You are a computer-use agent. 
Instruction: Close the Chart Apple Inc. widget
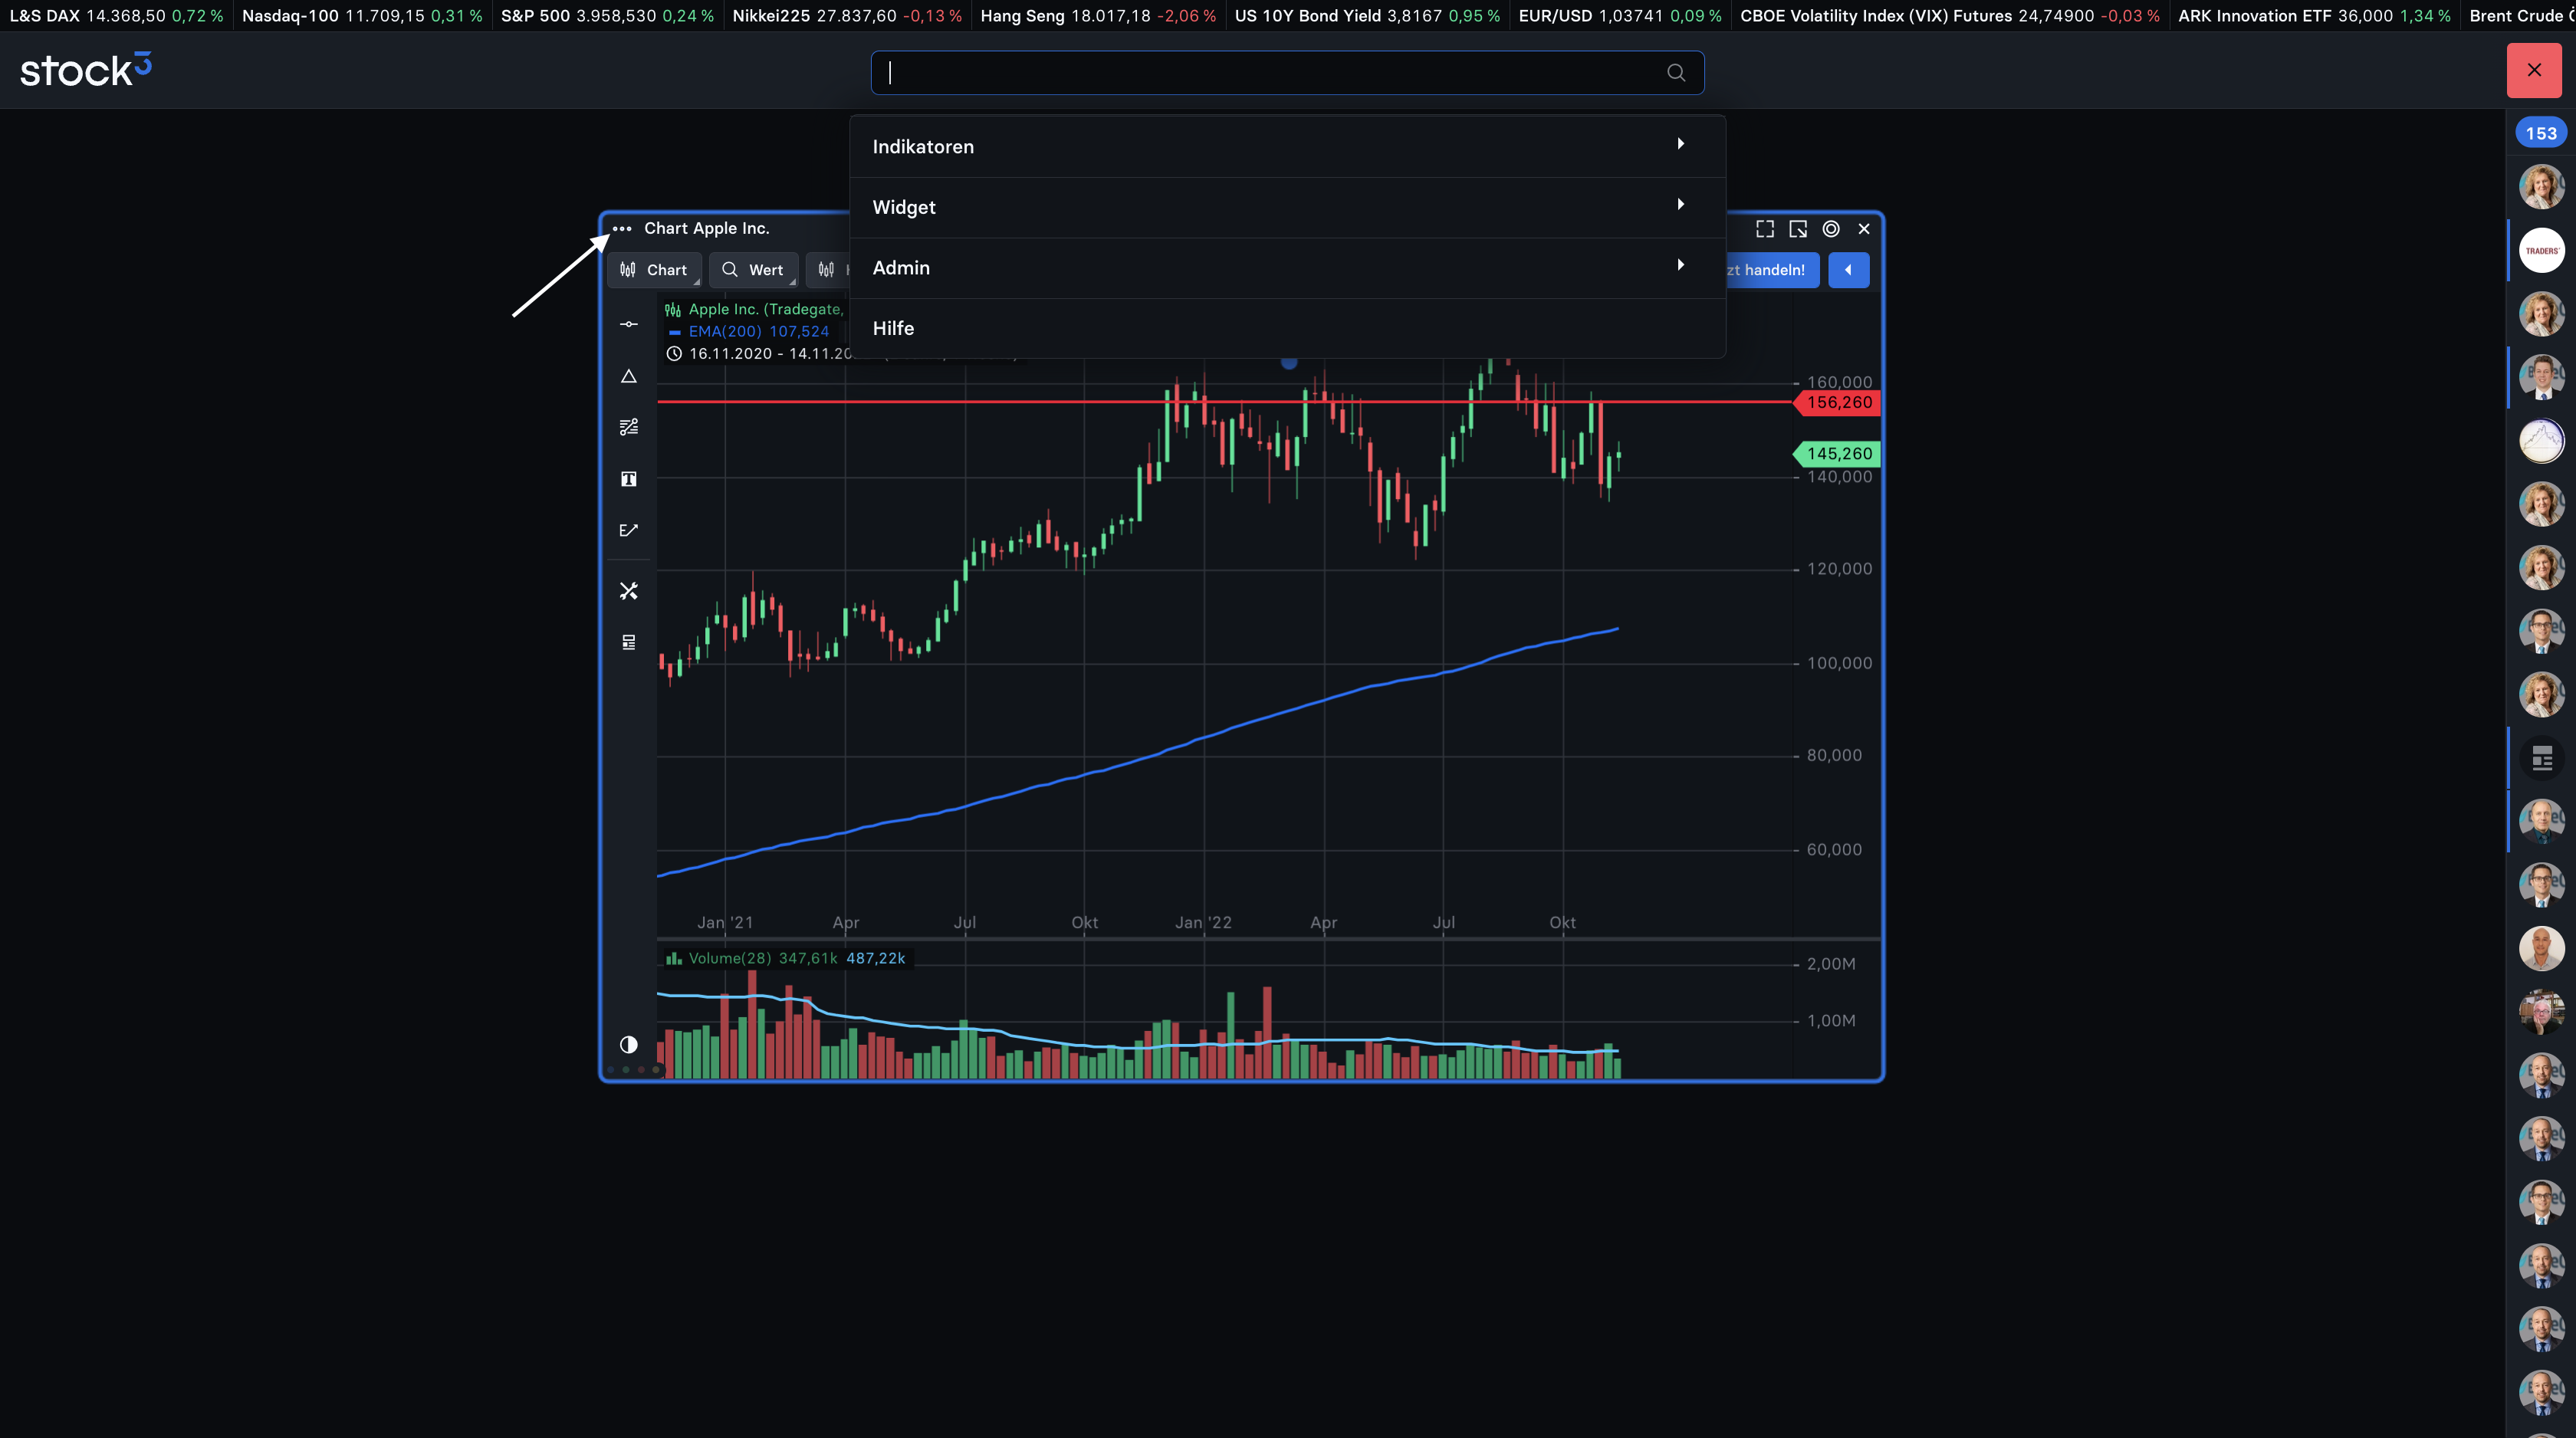point(1864,229)
